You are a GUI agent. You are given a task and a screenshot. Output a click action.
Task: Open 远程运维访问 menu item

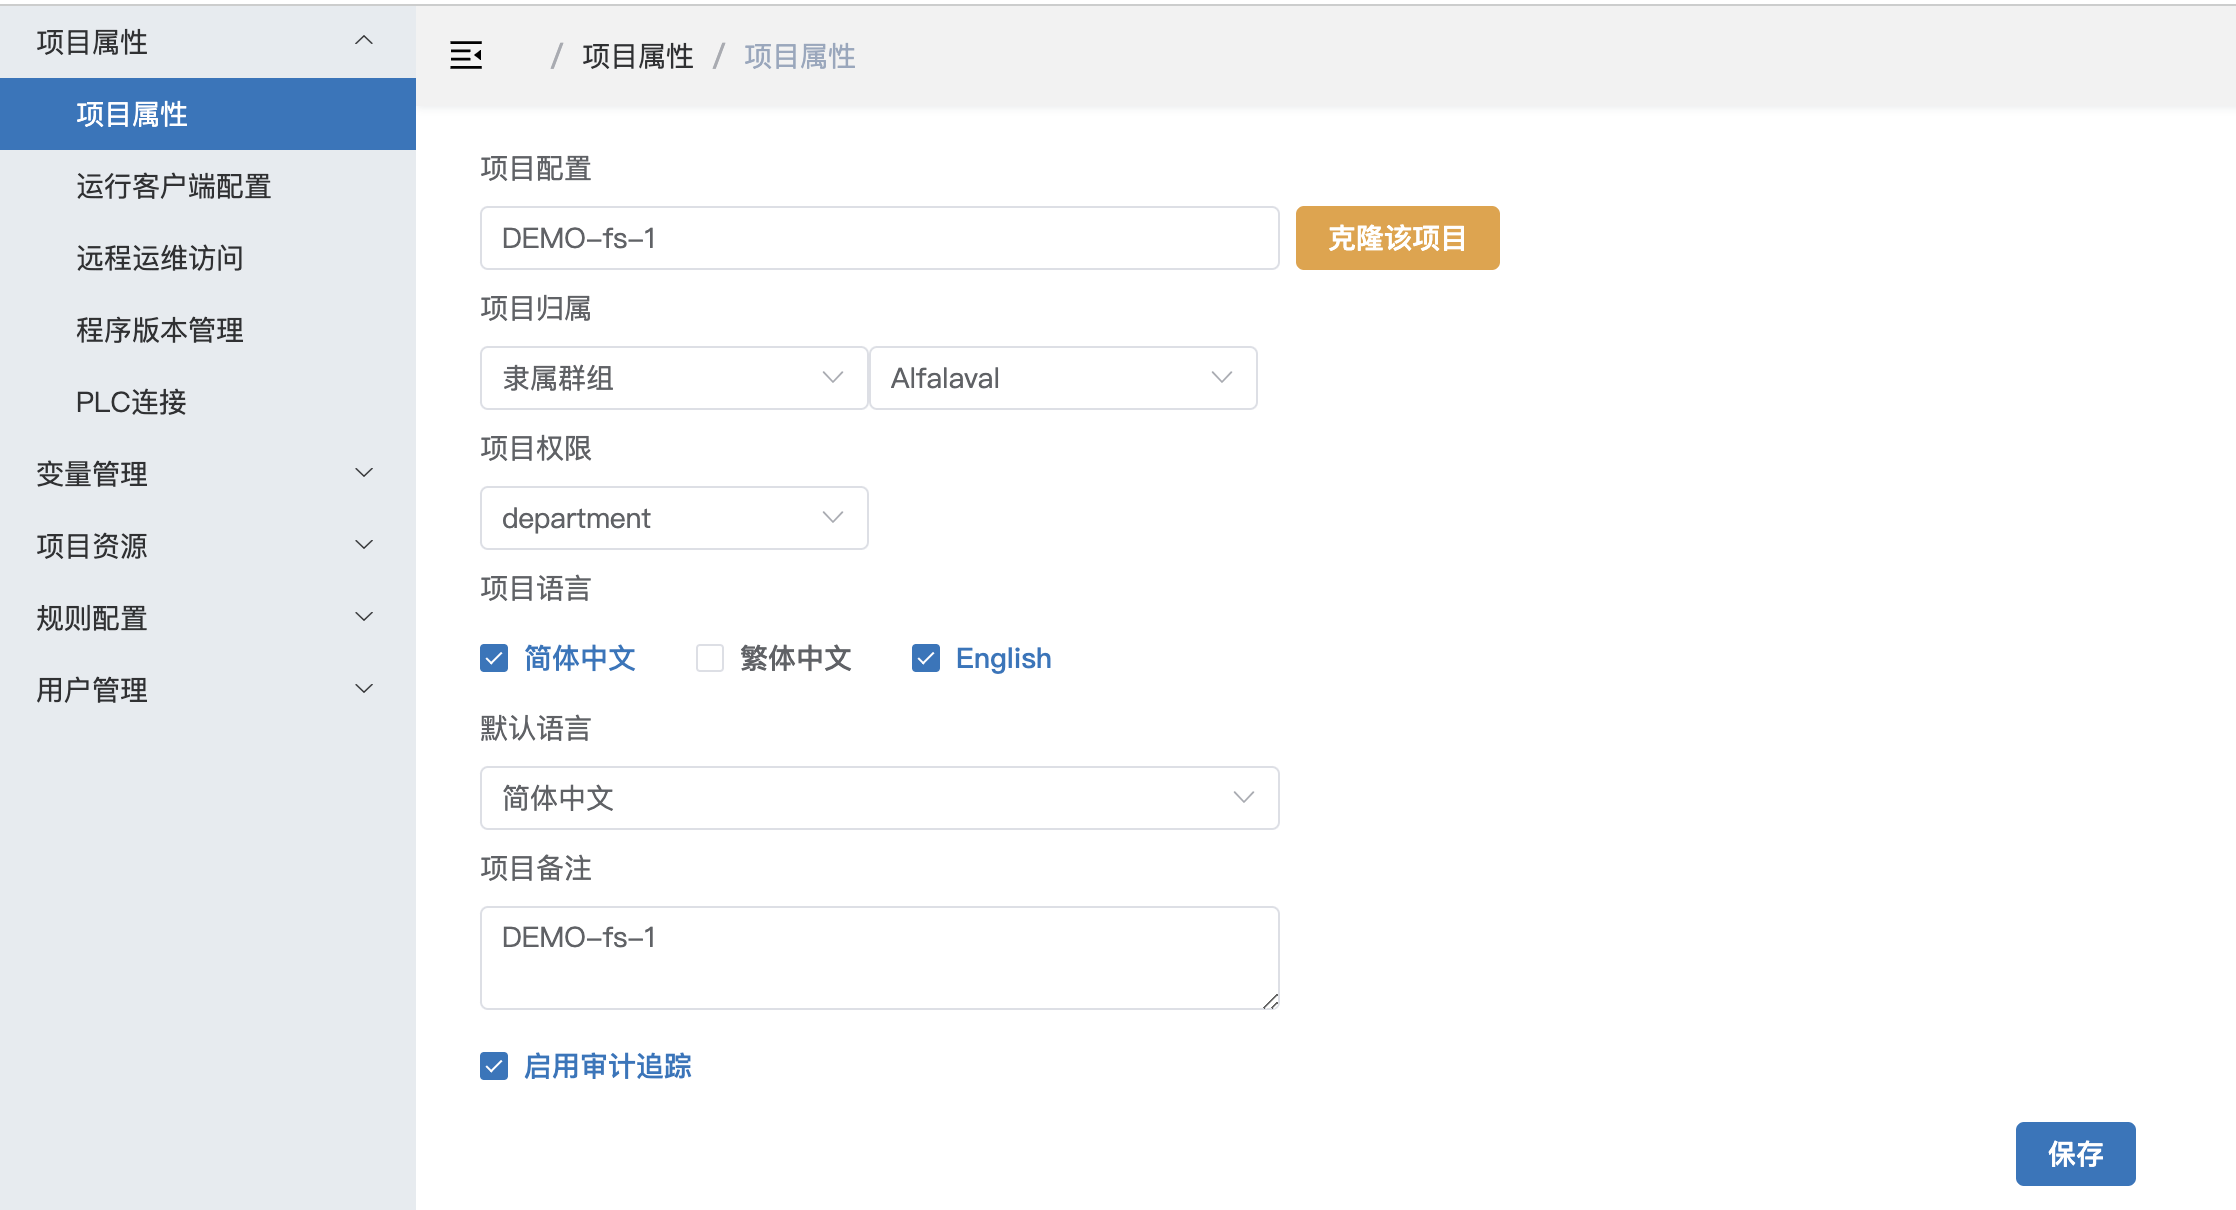(160, 258)
